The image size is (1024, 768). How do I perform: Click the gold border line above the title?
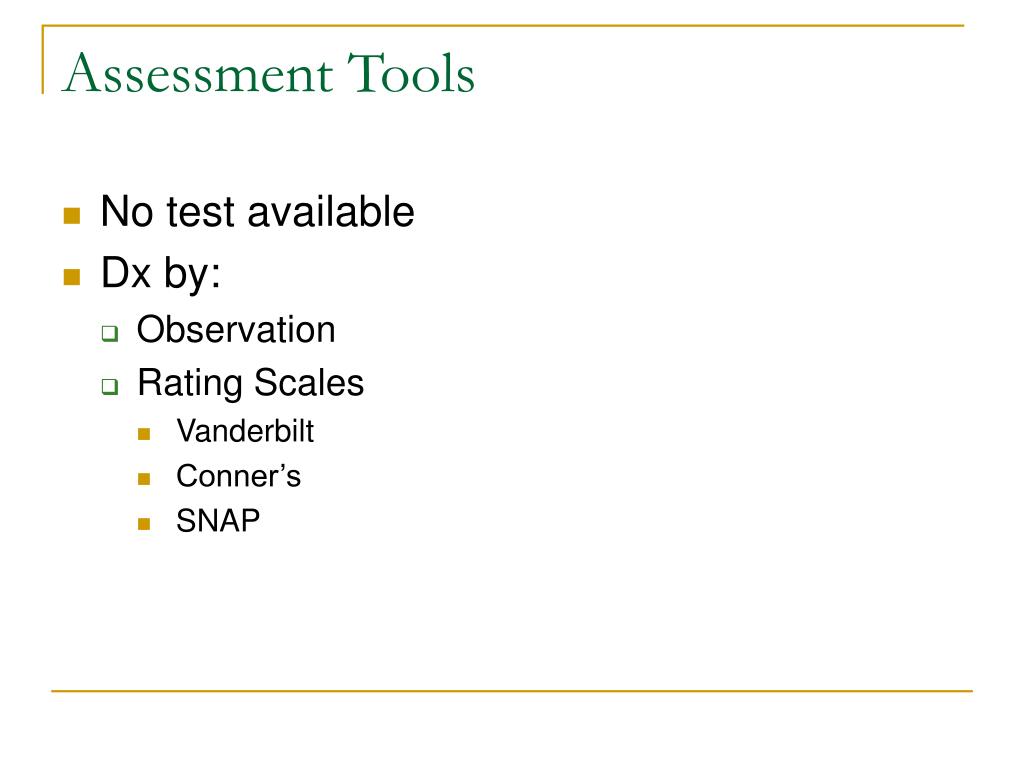click(503, 25)
